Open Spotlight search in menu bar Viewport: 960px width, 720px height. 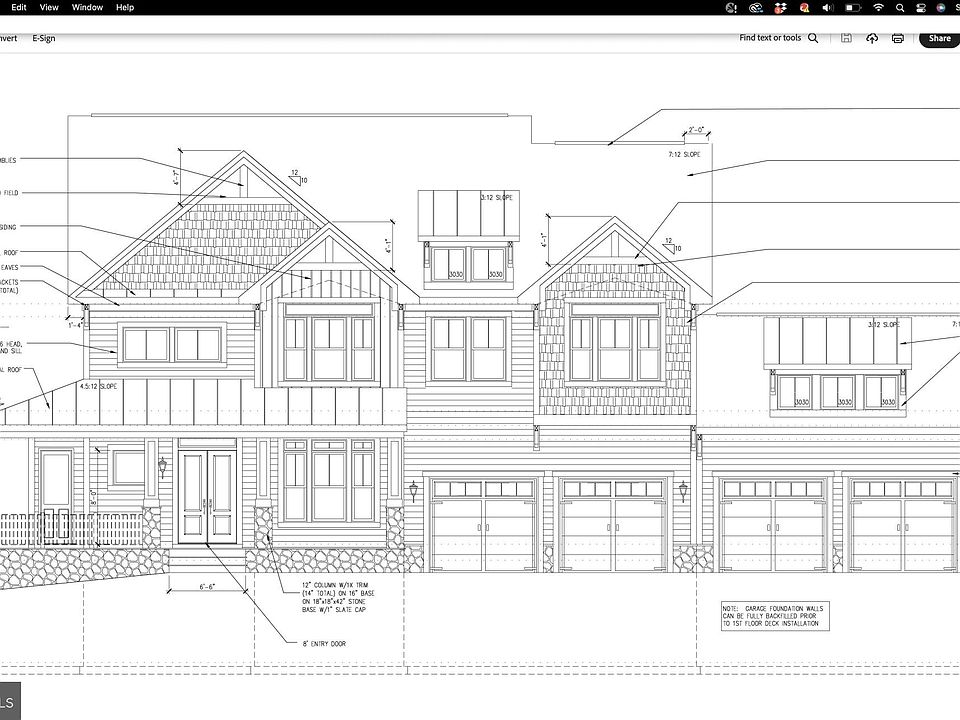tap(901, 7)
